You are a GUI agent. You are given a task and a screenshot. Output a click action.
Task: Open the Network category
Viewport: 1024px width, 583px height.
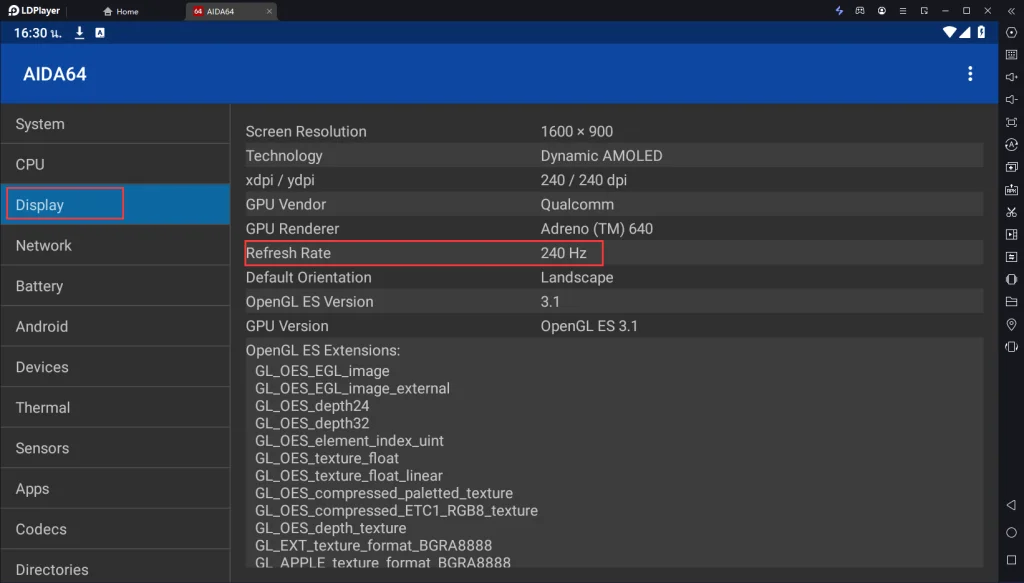[x=116, y=245]
